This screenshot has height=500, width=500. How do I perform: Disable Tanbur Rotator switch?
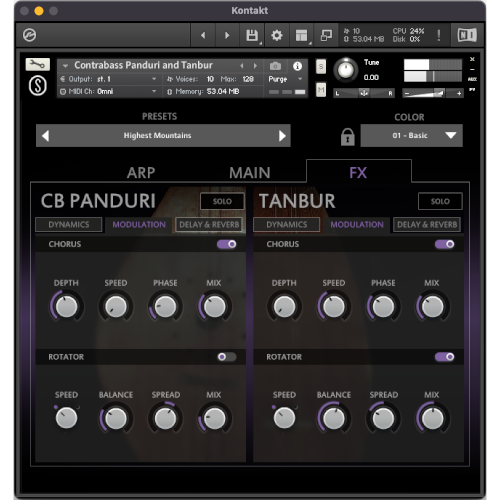[445, 357]
